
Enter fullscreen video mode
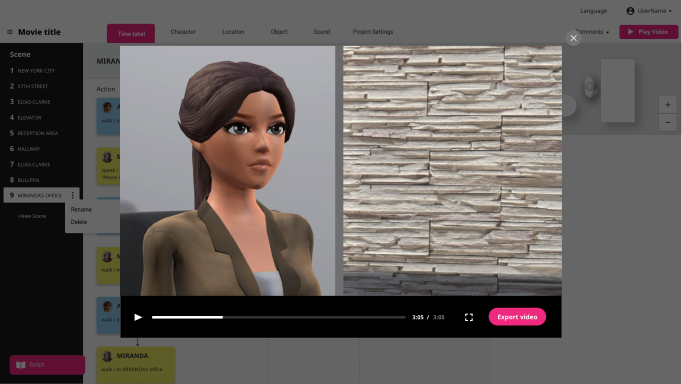click(x=468, y=317)
